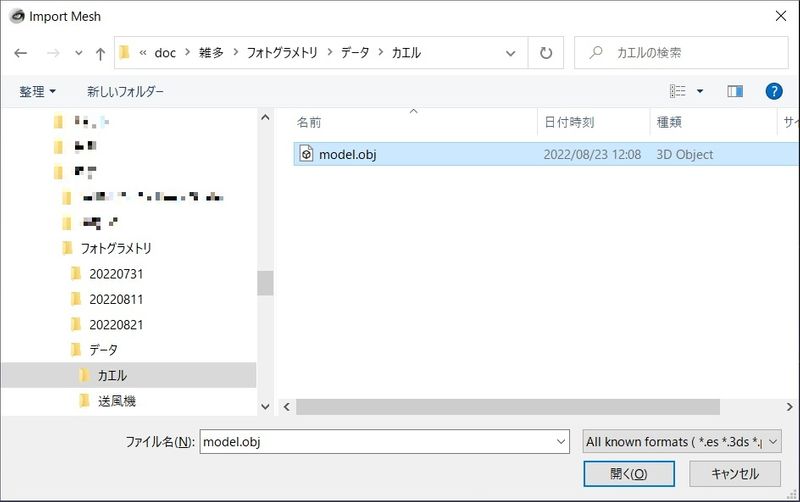
Task: Sort by 日付時刻 column header
Action: [x=569, y=122]
